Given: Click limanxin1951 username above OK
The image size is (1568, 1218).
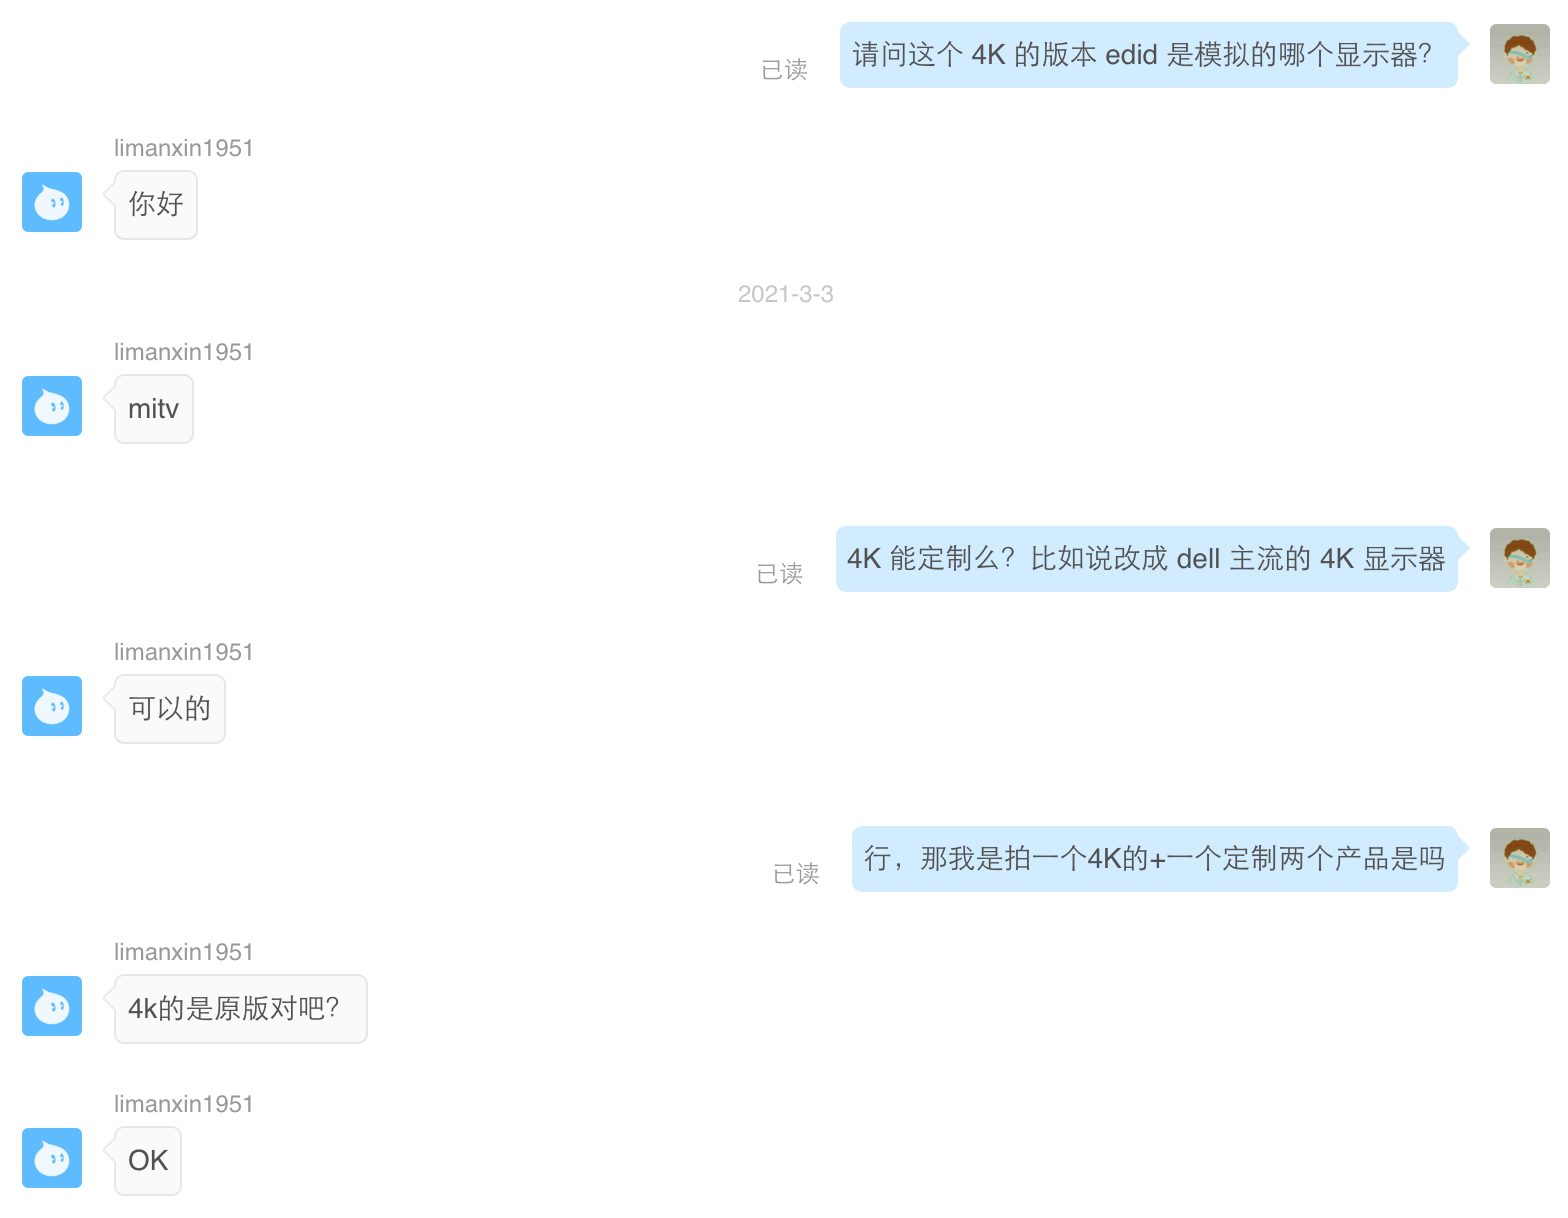Looking at the screenshot, I should pos(184,1104).
